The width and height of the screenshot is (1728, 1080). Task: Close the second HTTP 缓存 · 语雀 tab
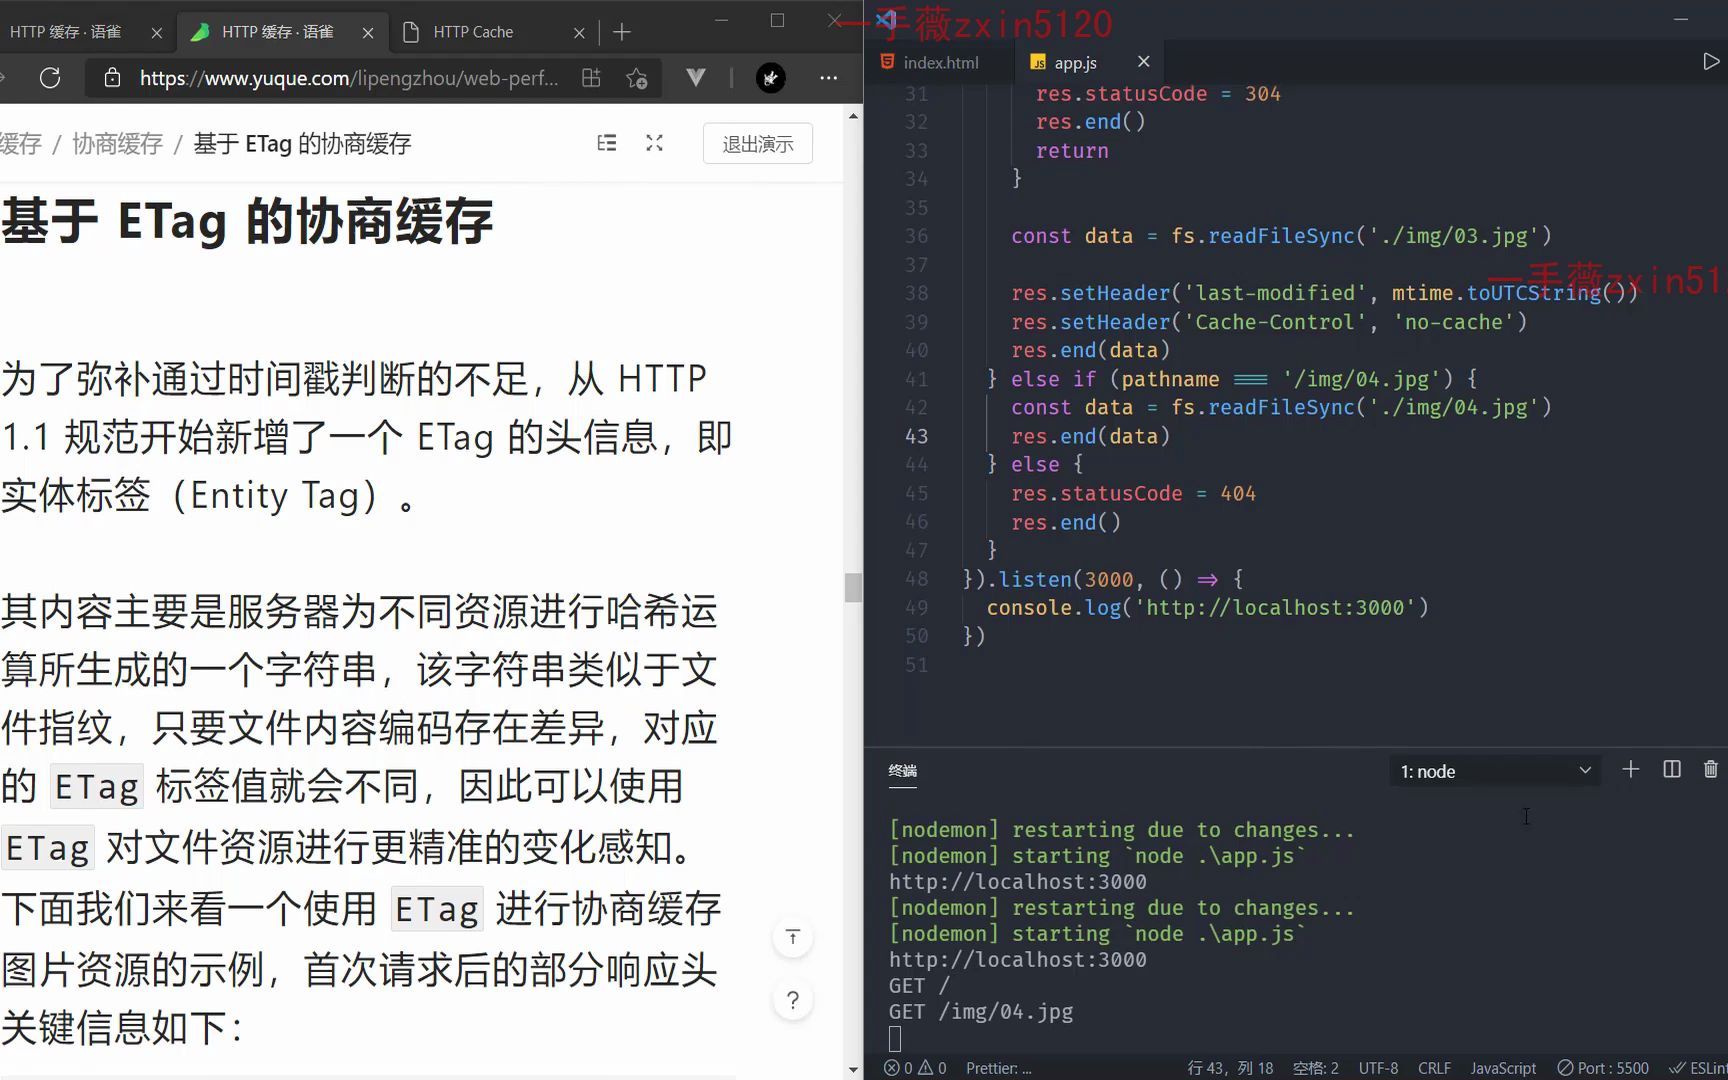point(368,33)
